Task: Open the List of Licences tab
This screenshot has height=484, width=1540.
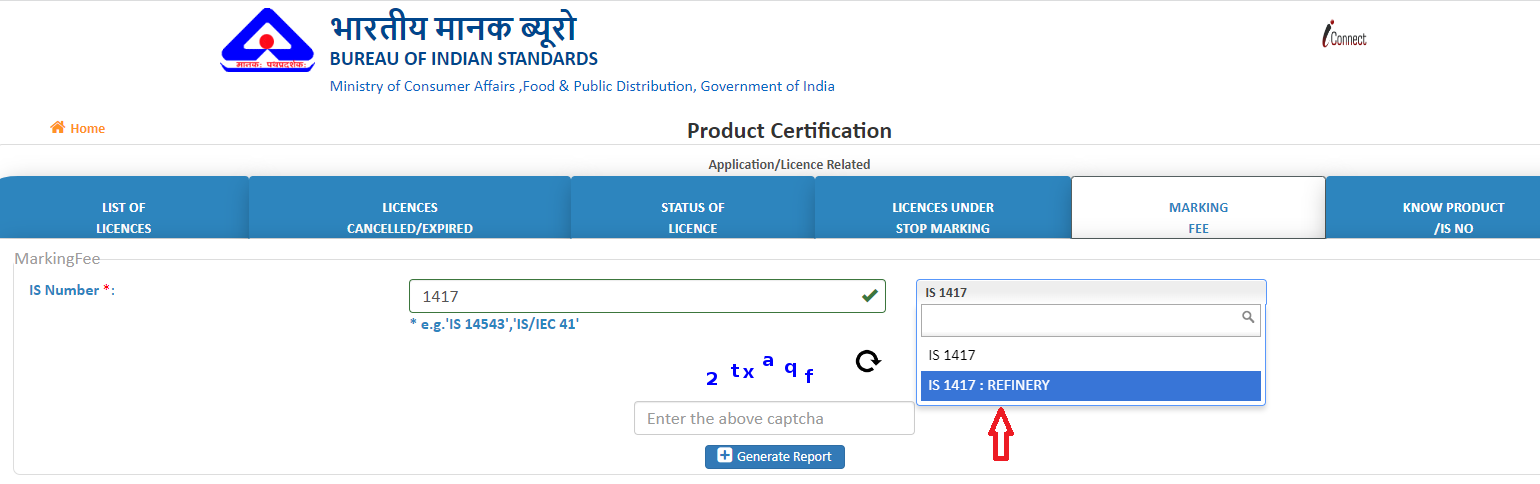Action: pyautogui.click(x=124, y=208)
